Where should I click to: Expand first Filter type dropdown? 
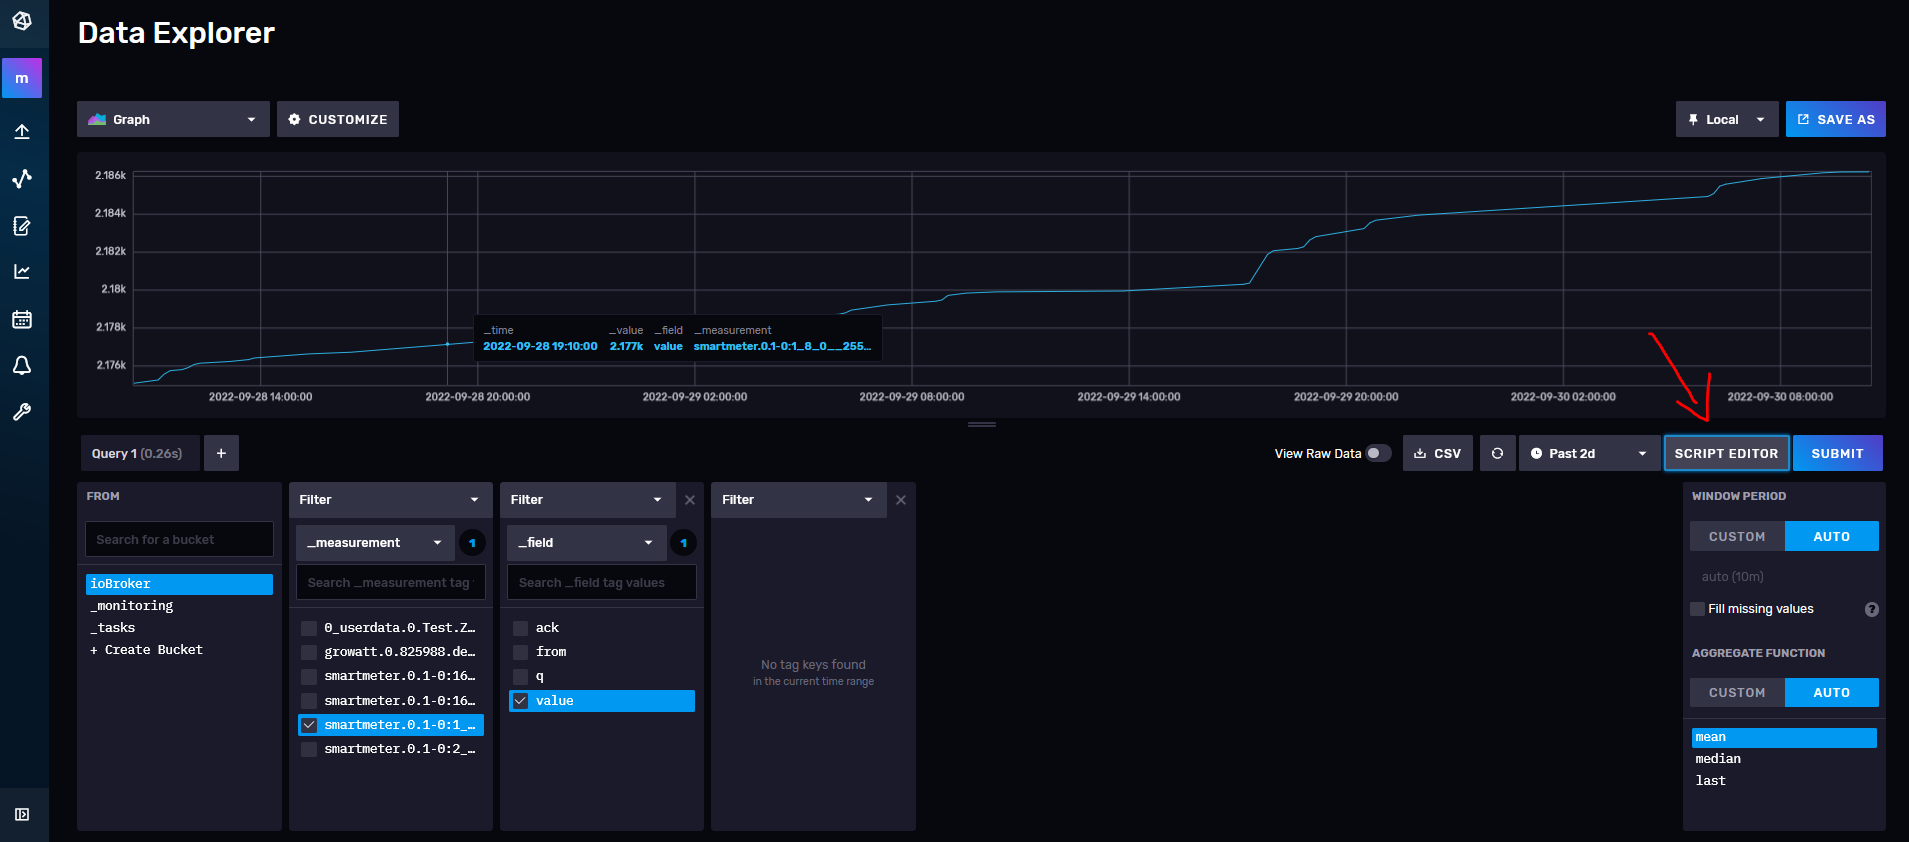tap(390, 500)
